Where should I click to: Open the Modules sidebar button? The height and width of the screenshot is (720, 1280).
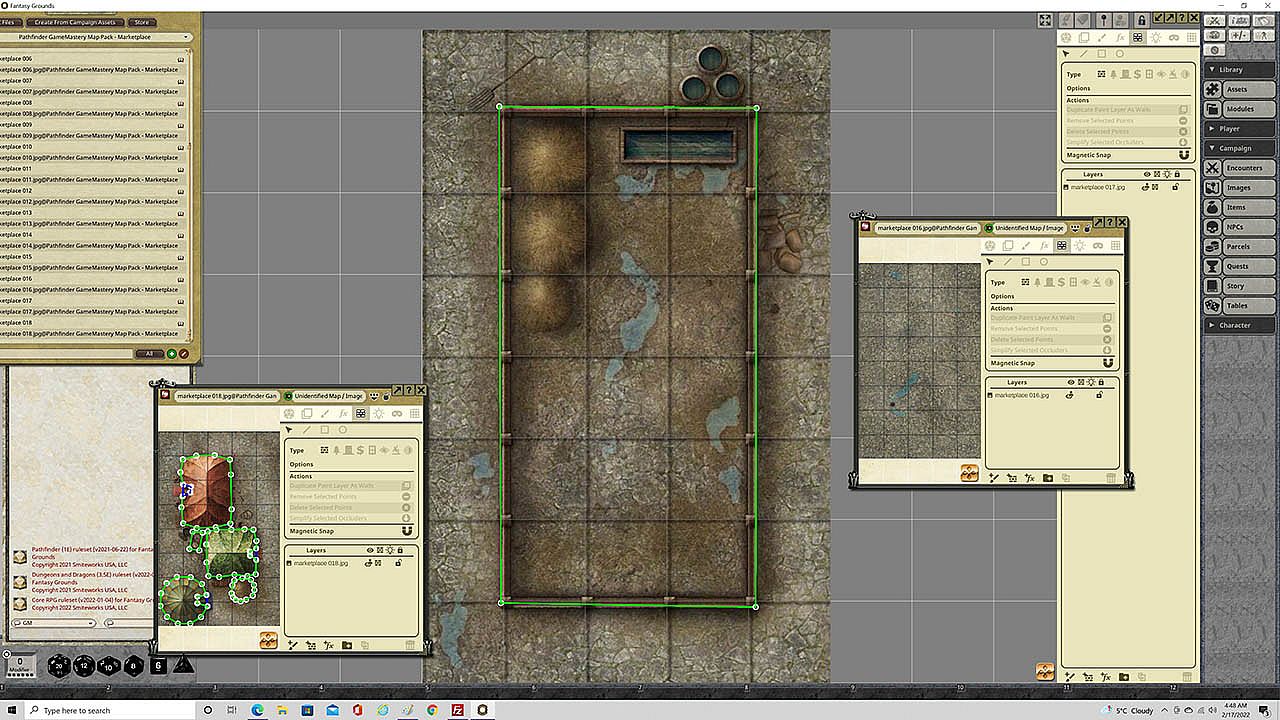[x=1248, y=109]
